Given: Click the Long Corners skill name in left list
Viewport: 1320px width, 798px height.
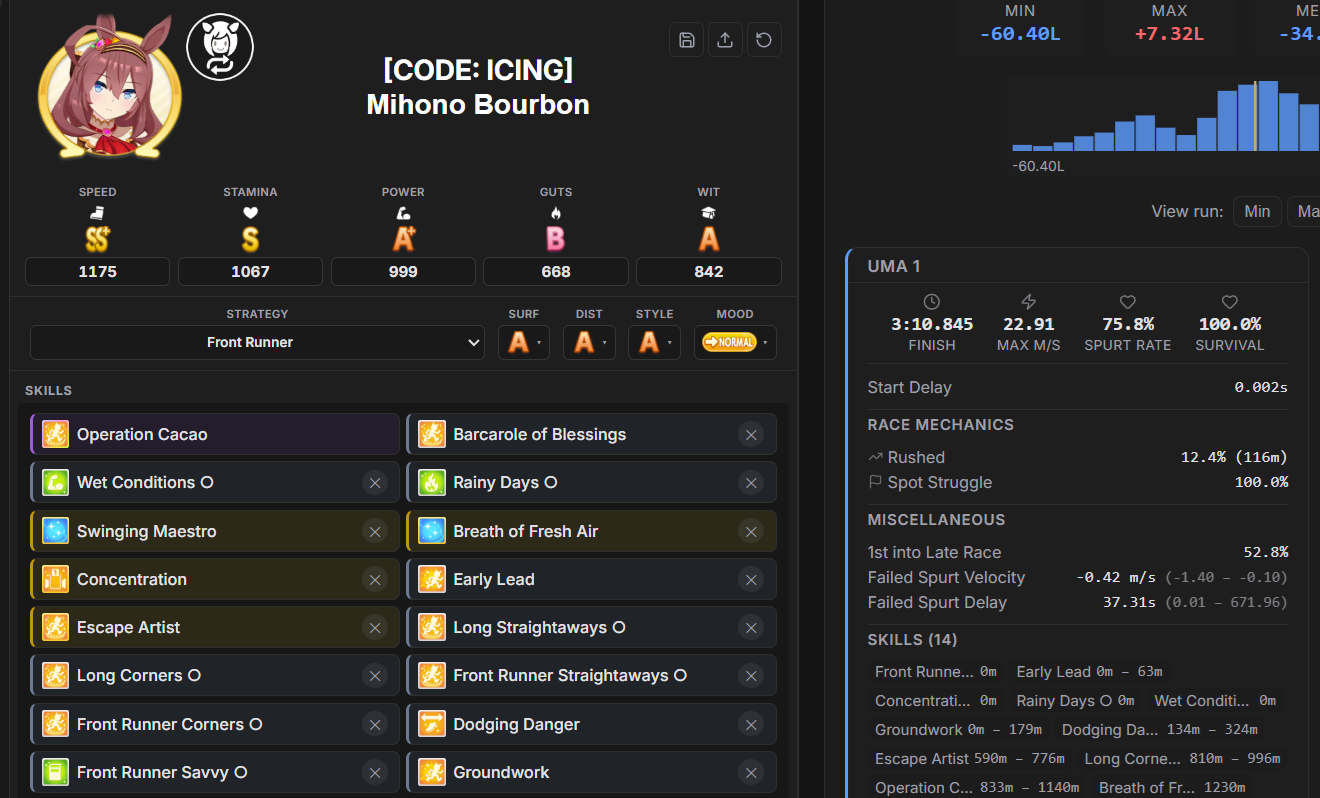Looking at the screenshot, I should (x=139, y=675).
